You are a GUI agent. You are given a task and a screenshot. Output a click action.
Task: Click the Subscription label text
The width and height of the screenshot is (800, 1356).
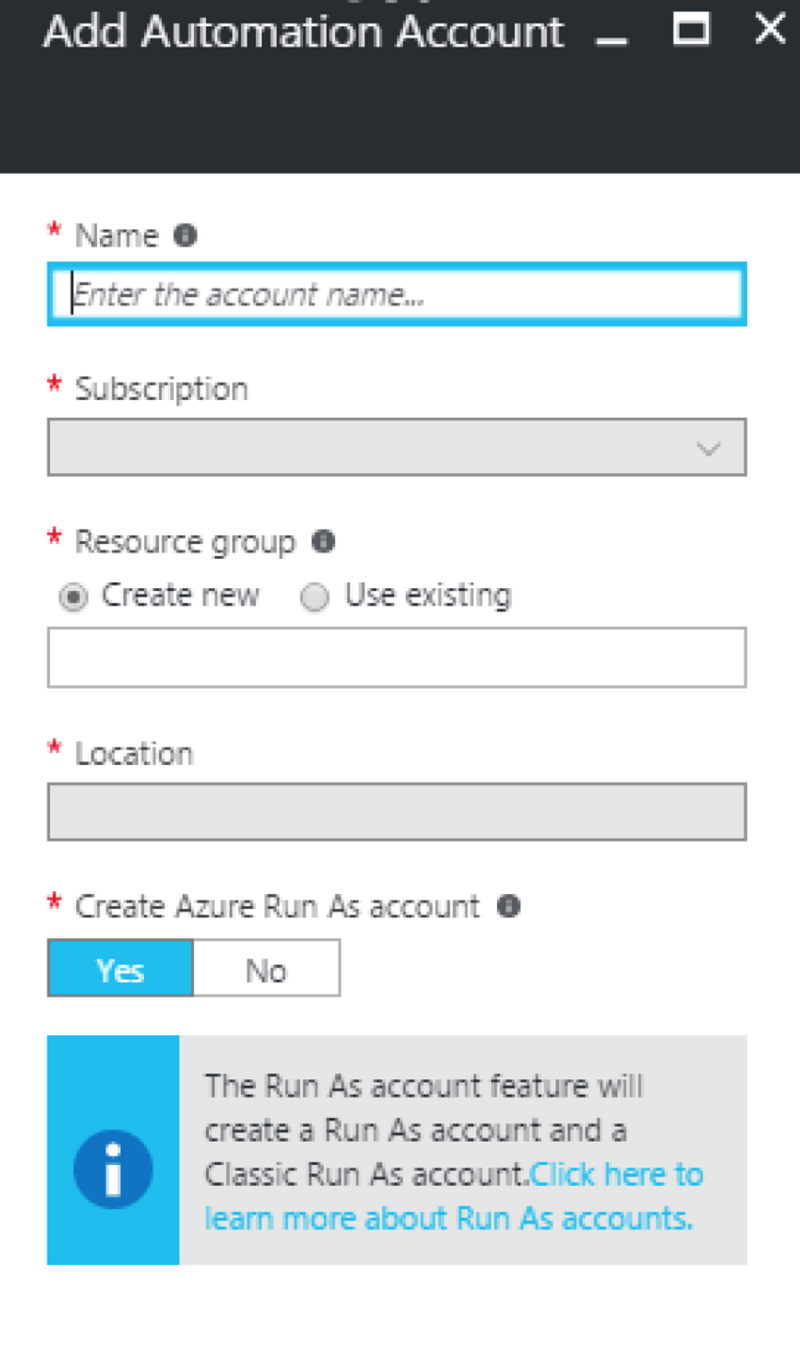tap(162, 389)
